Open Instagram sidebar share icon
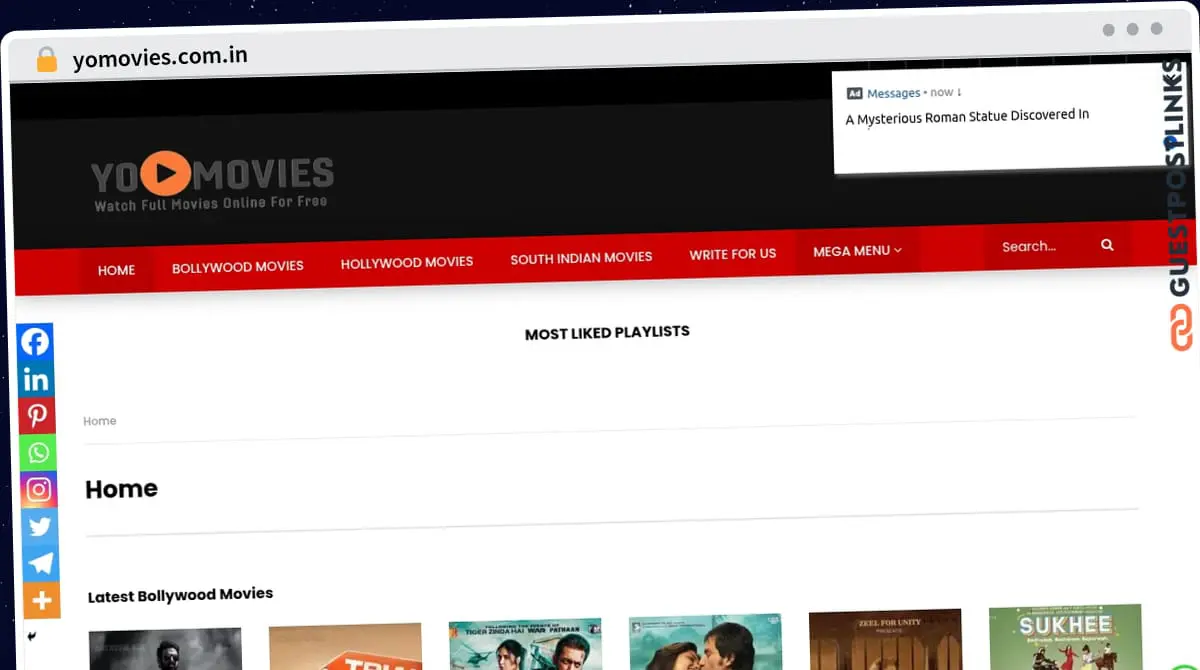This screenshot has height=670, width=1200. click(x=39, y=490)
